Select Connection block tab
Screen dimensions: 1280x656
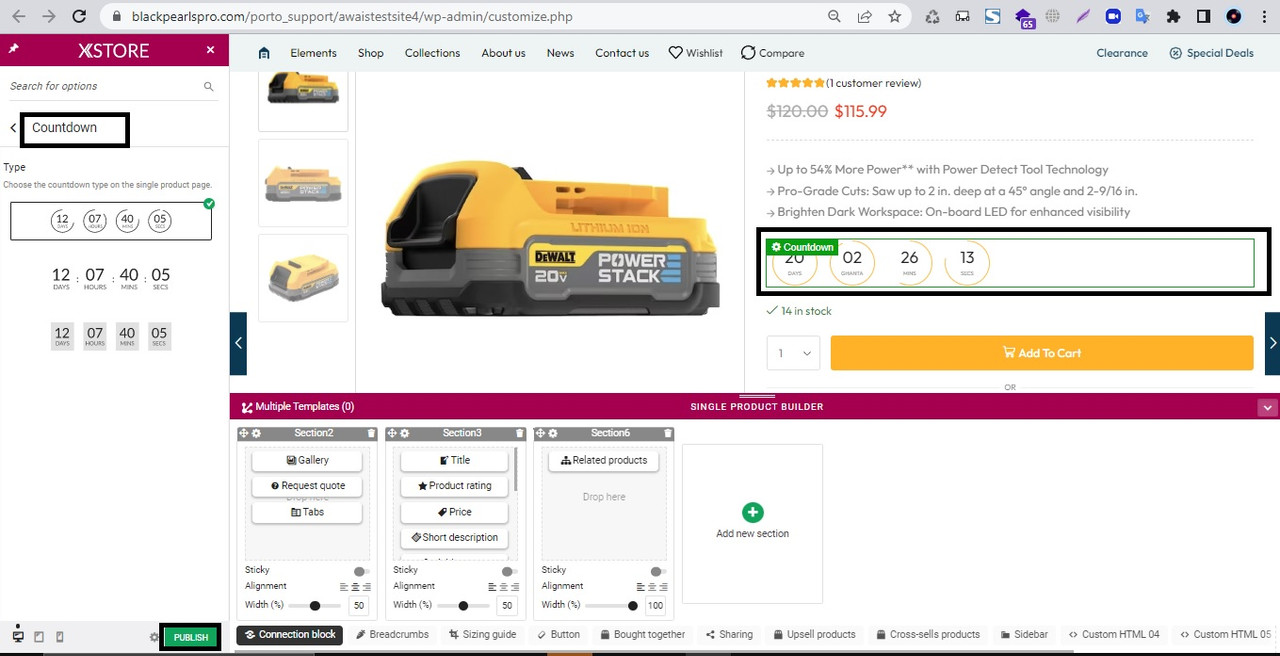click(x=290, y=635)
